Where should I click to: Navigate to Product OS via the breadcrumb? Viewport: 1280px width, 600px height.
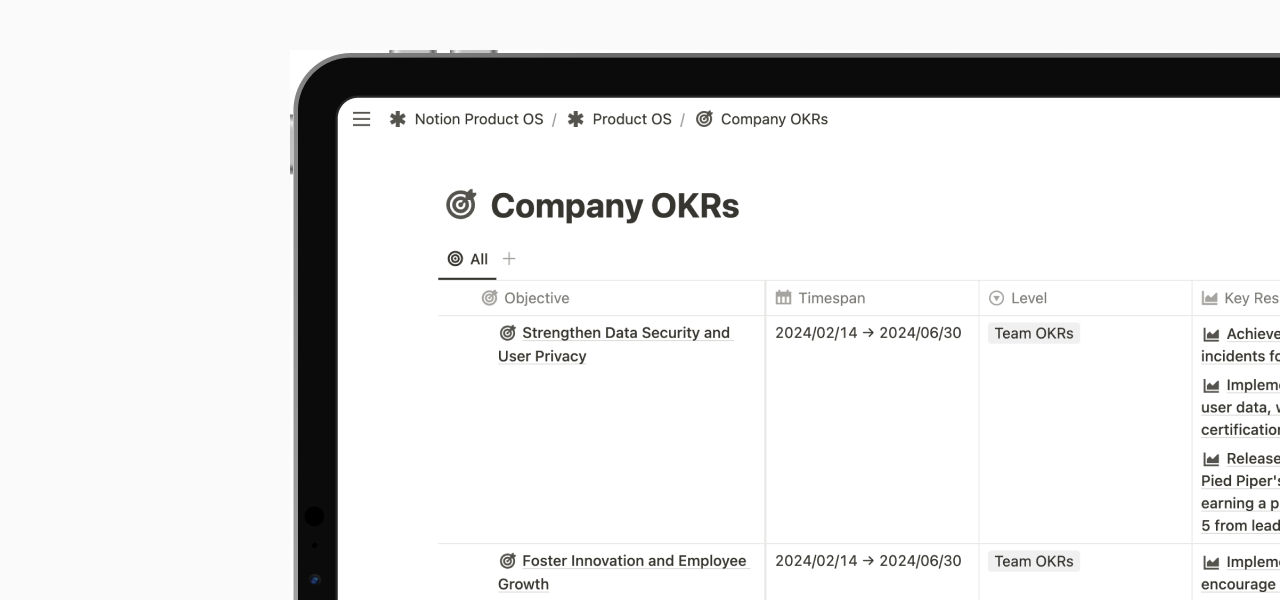tap(631, 119)
